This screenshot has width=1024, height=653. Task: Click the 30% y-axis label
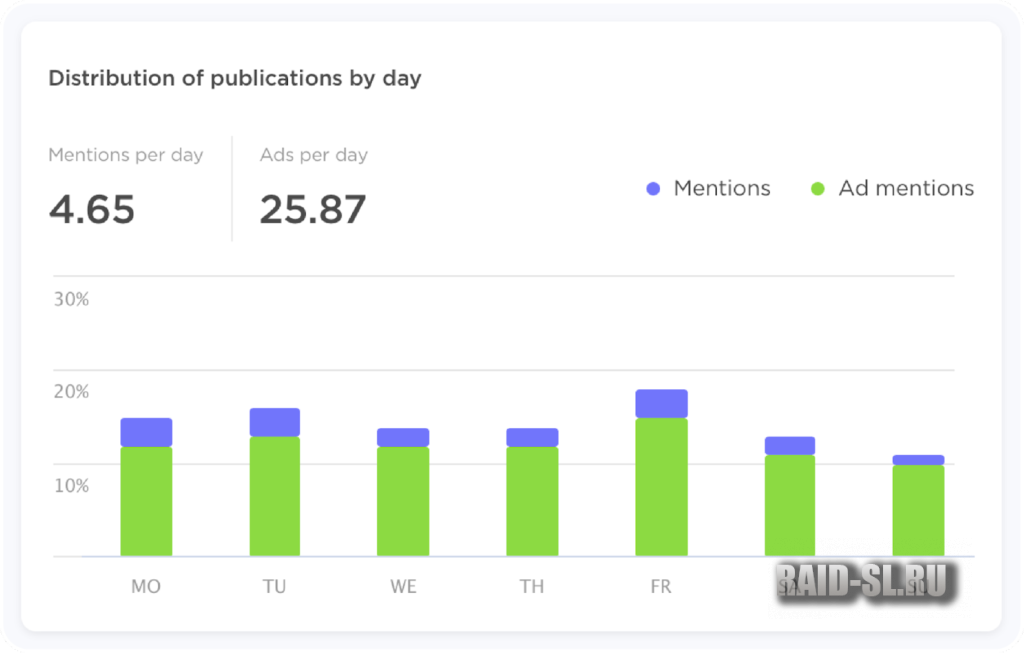tap(71, 299)
